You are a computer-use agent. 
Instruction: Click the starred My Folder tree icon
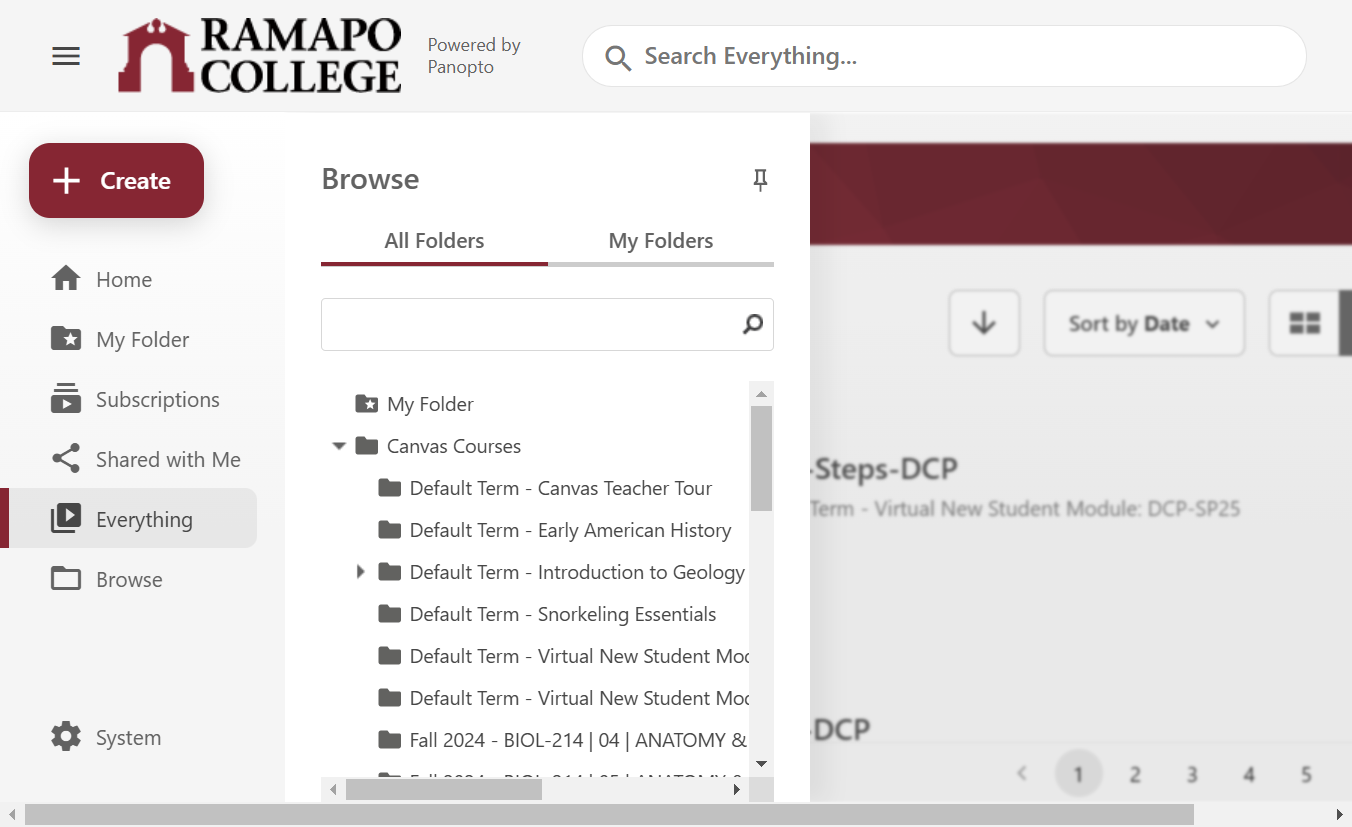[x=367, y=404]
